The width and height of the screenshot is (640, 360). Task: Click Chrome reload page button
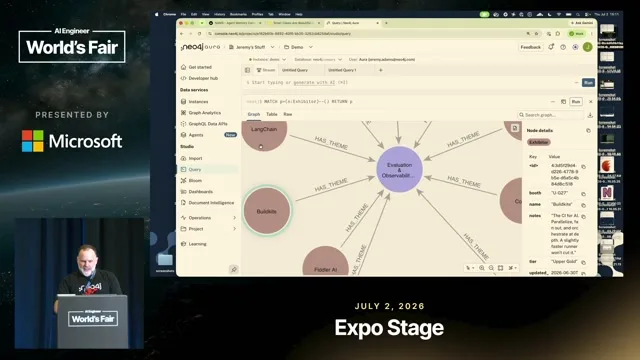(200, 33)
